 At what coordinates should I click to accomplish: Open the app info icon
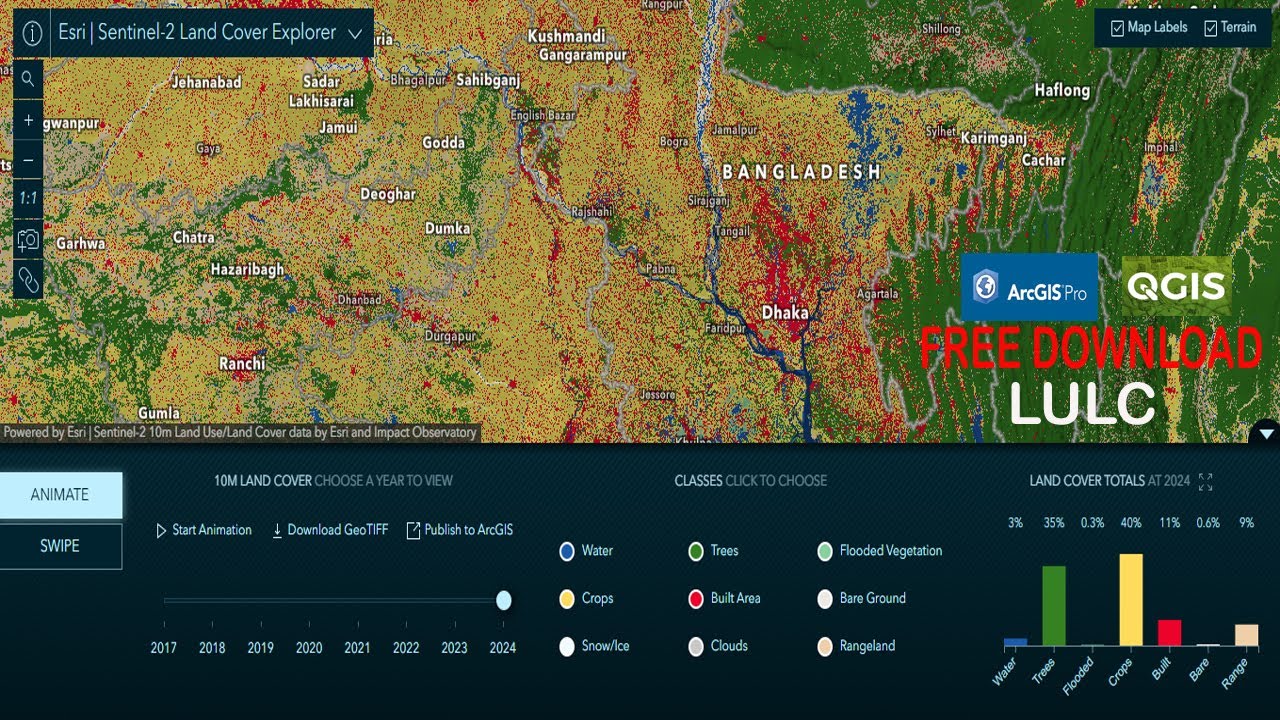click(x=32, y=33)
